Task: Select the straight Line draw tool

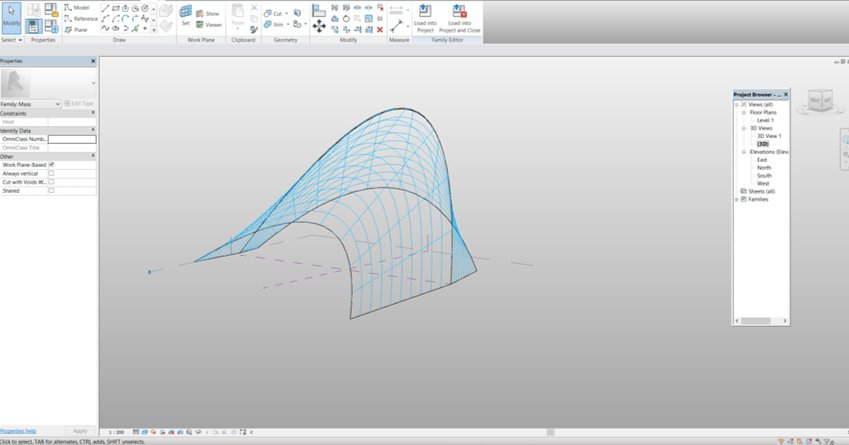Action: (x=106, y=8)
